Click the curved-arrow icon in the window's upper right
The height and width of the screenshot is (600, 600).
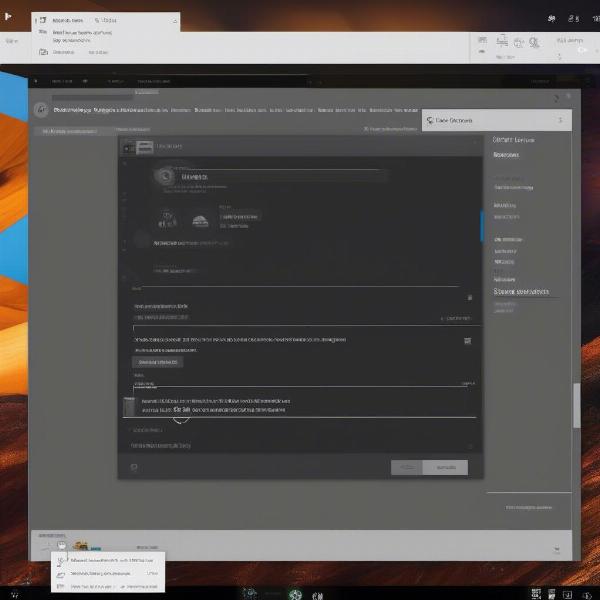(x=556, y=99)
